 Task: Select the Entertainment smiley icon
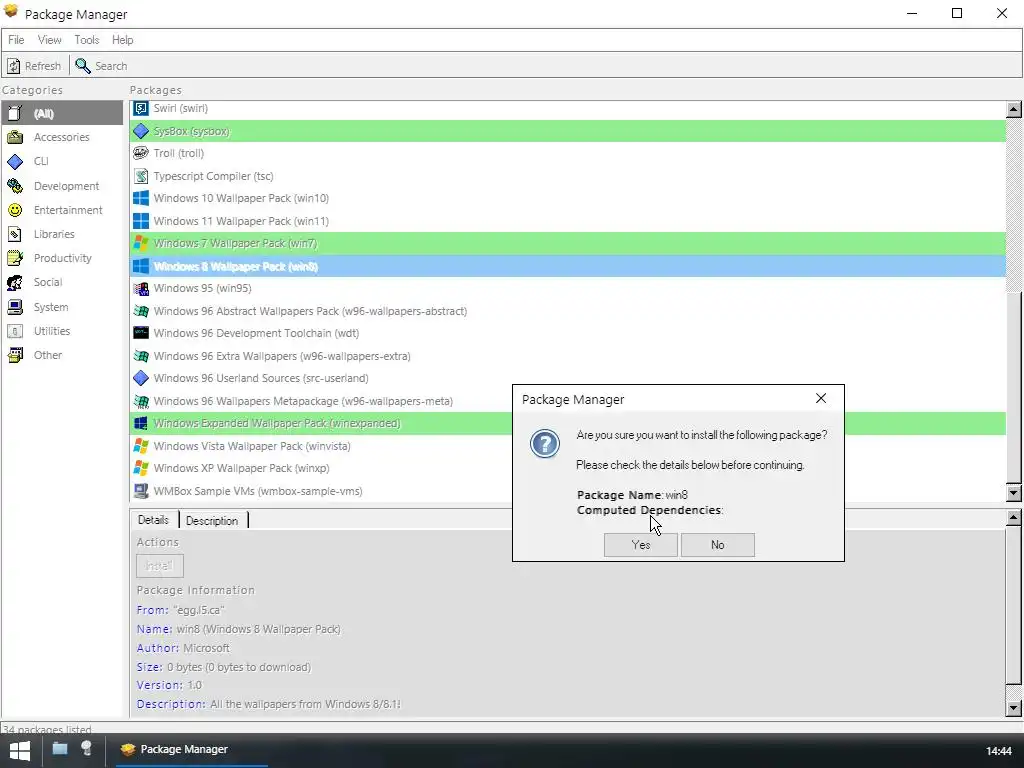pyautogui.click(x=15, y=210)
